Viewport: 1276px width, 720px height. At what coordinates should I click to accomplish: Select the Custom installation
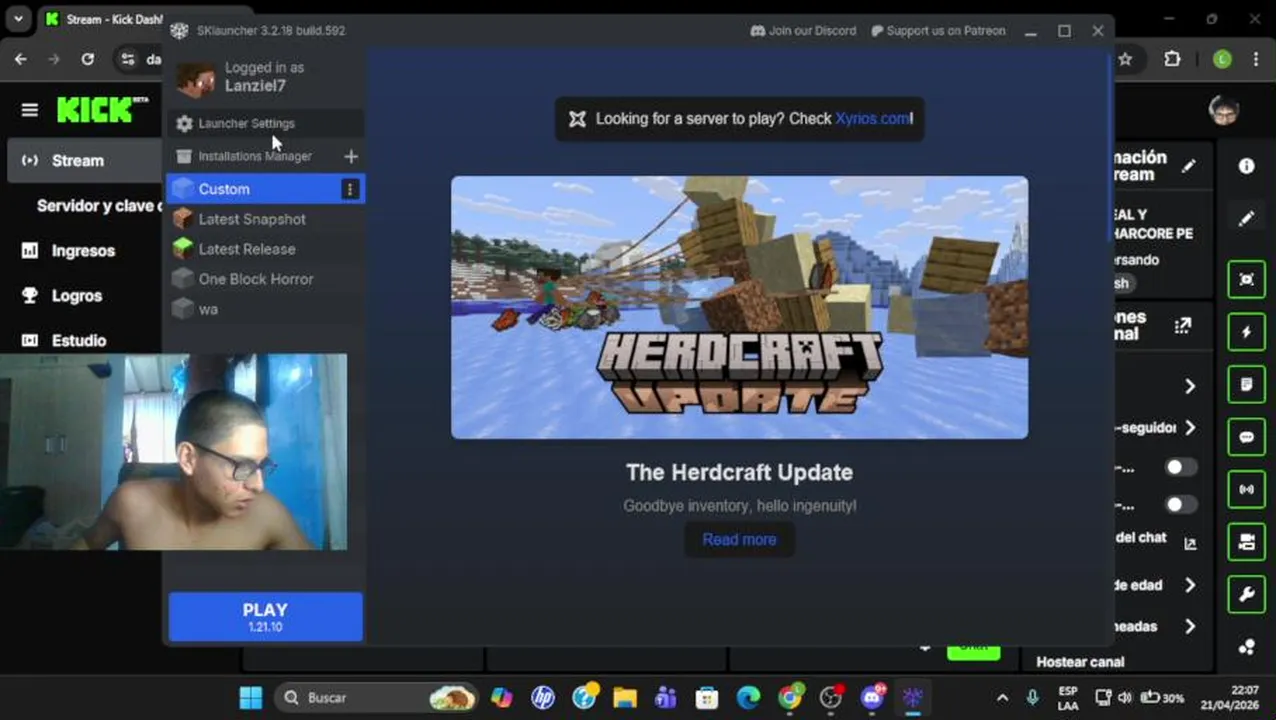[254, 189]
